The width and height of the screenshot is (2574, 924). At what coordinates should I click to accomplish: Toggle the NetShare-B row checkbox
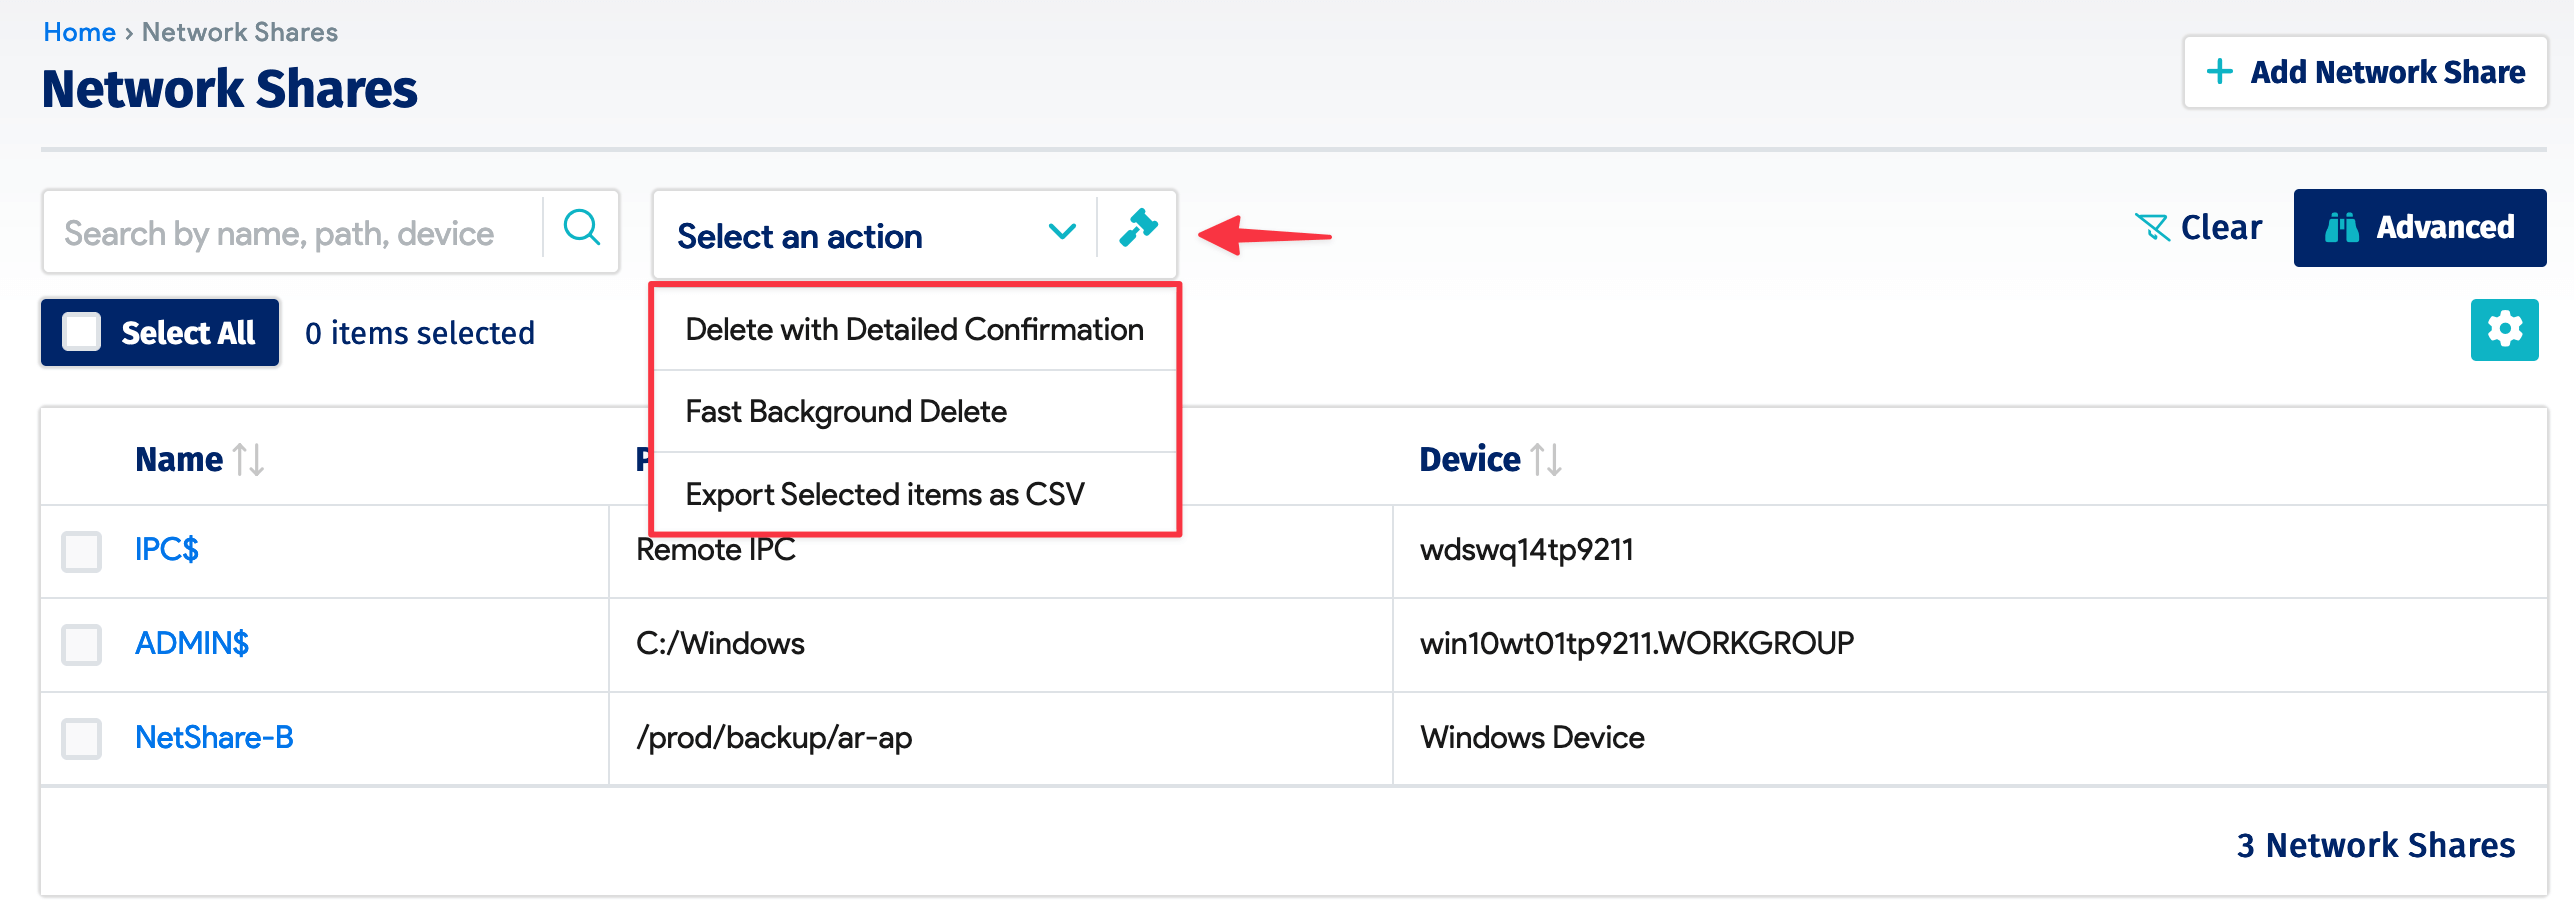pyautogui.click(x=82, y=739)
